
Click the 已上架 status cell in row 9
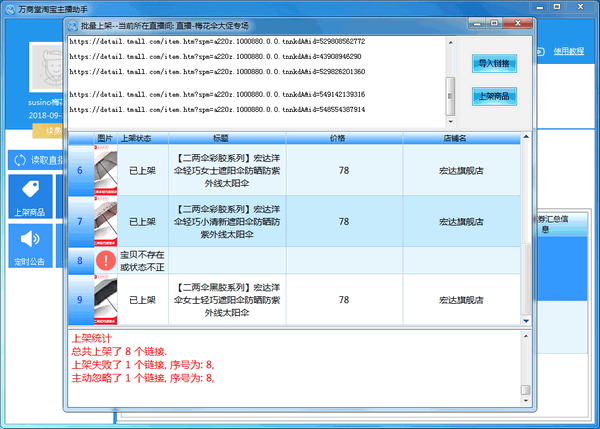pyautogui.click(x=143, y=300)
